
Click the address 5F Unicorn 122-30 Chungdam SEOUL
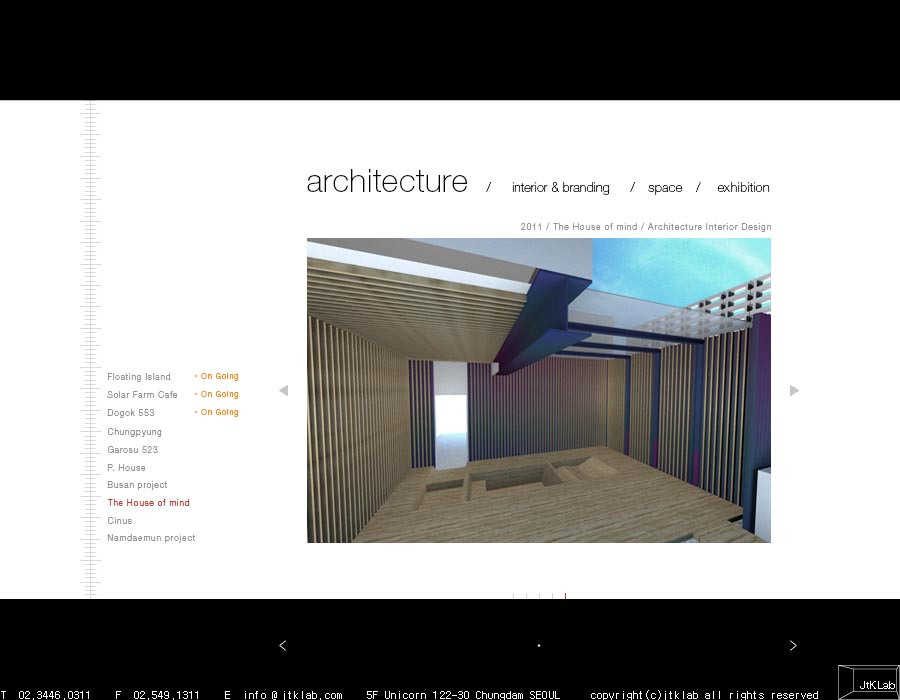pyautogui.click(x=463, y=695)
